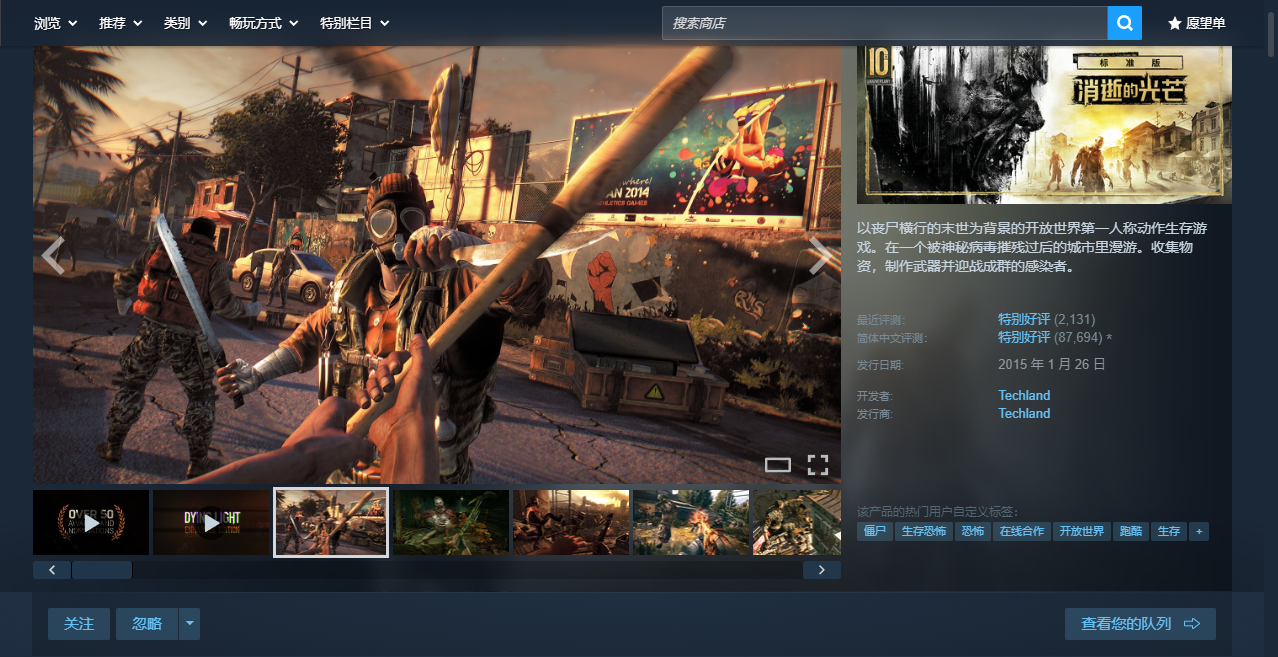1278x657 pixels.
Task: Show the previous screenshot with left arrow
Action: [x=53, y=256]
